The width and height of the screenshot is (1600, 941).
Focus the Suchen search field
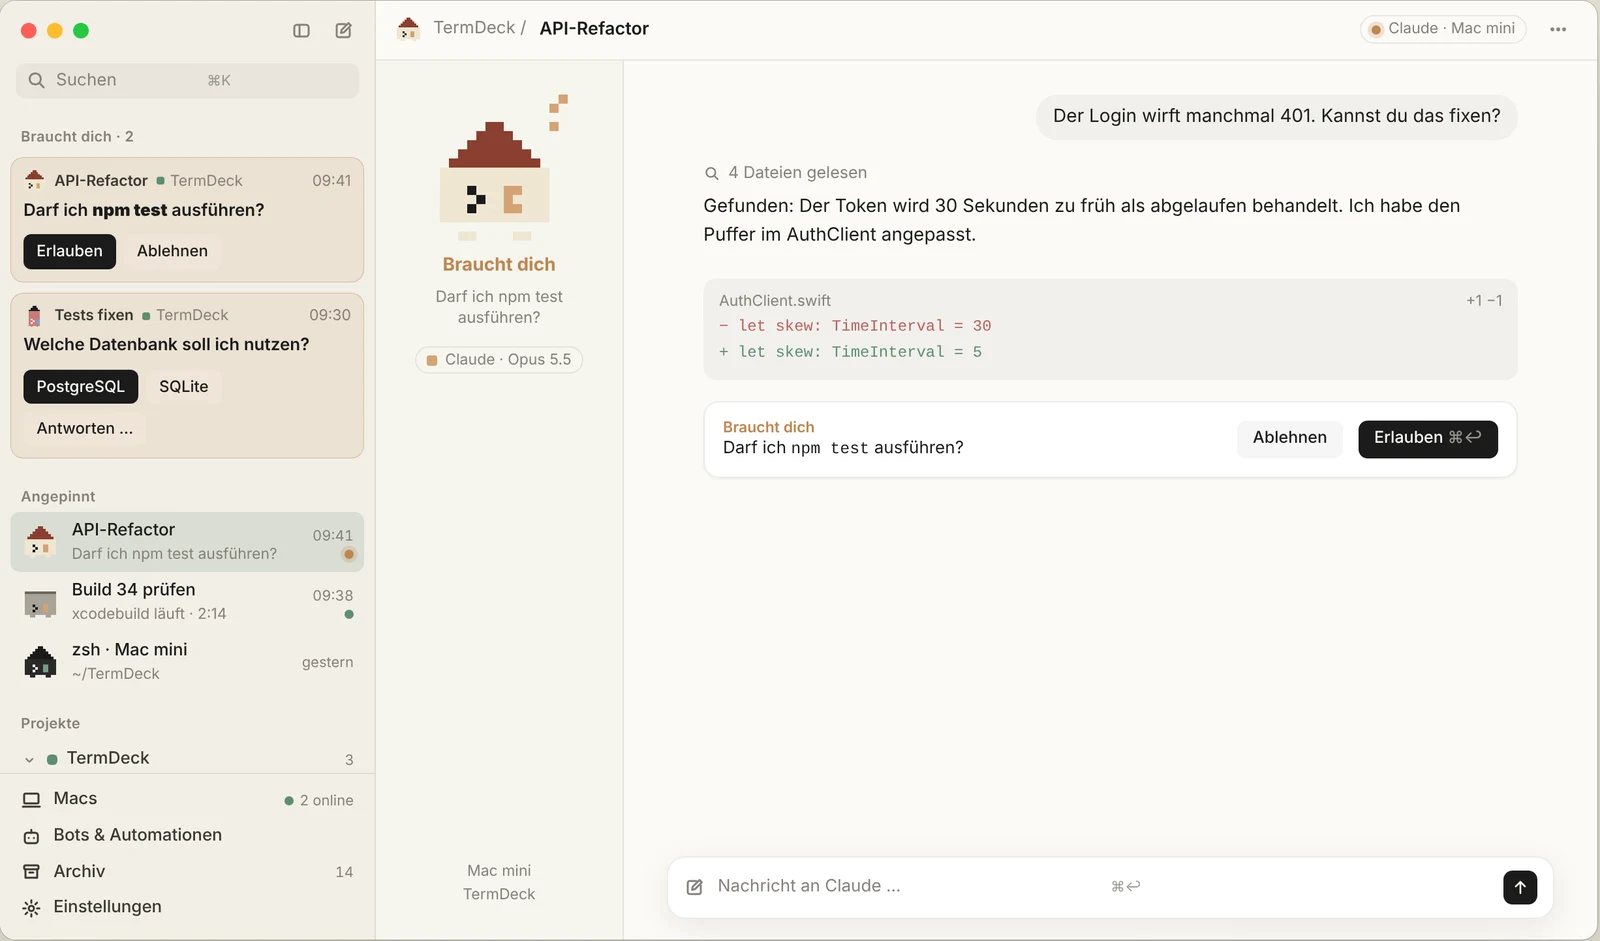pos(187,81)
